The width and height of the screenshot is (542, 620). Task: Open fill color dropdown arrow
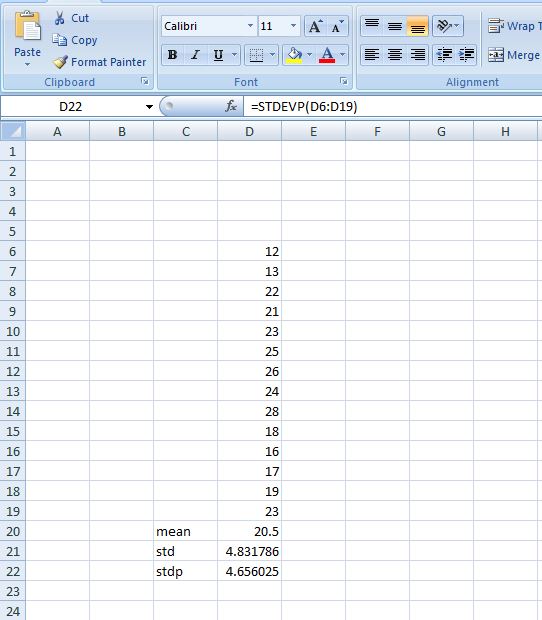(310, 55)
